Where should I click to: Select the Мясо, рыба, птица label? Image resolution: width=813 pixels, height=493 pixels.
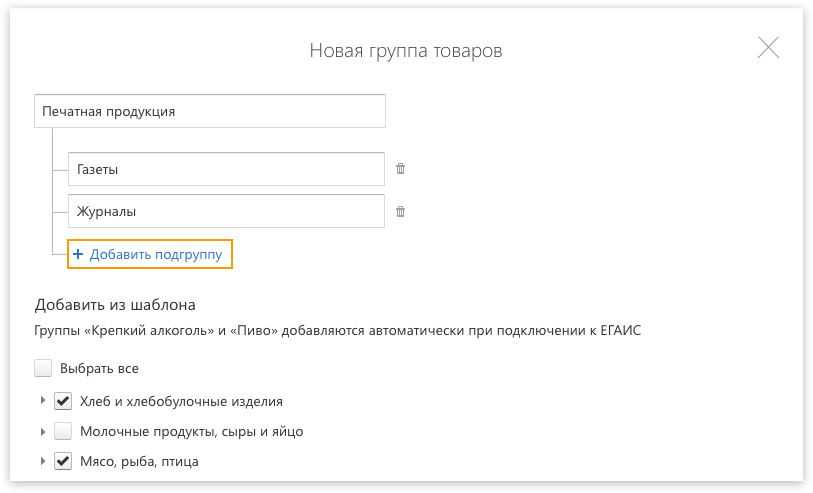click(139, 462)
